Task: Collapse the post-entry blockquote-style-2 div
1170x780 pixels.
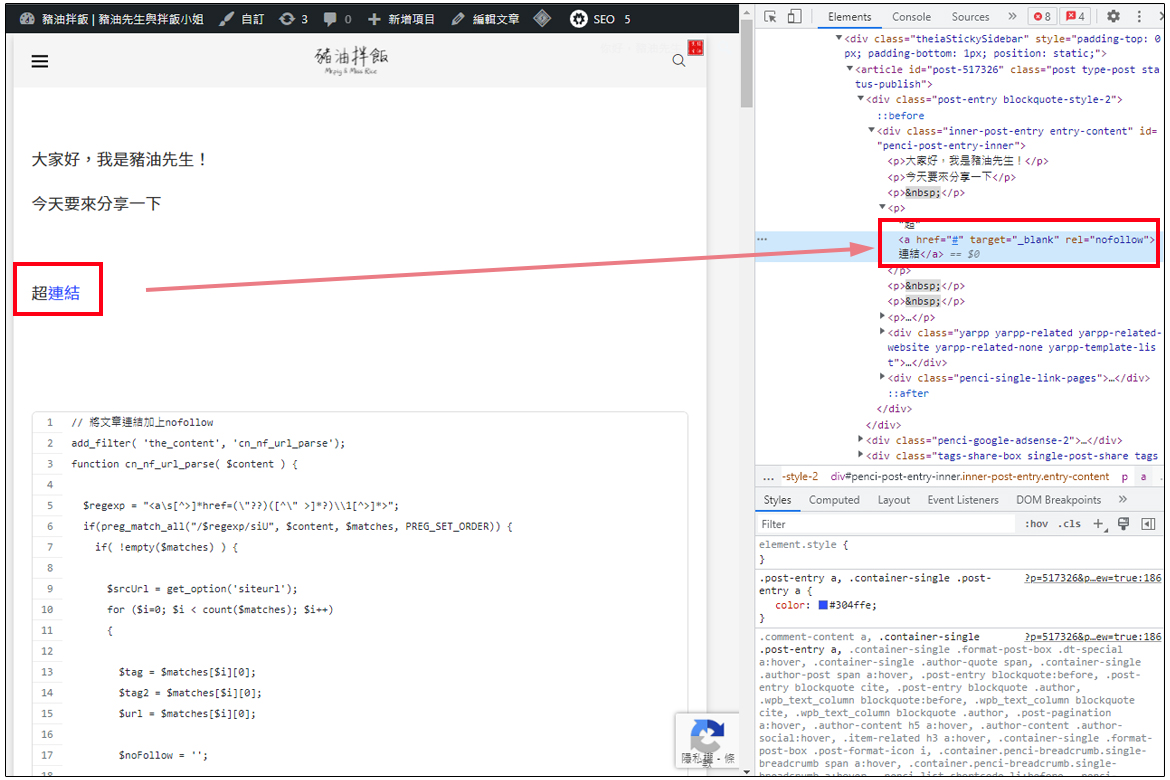Action: click(860, 99)
